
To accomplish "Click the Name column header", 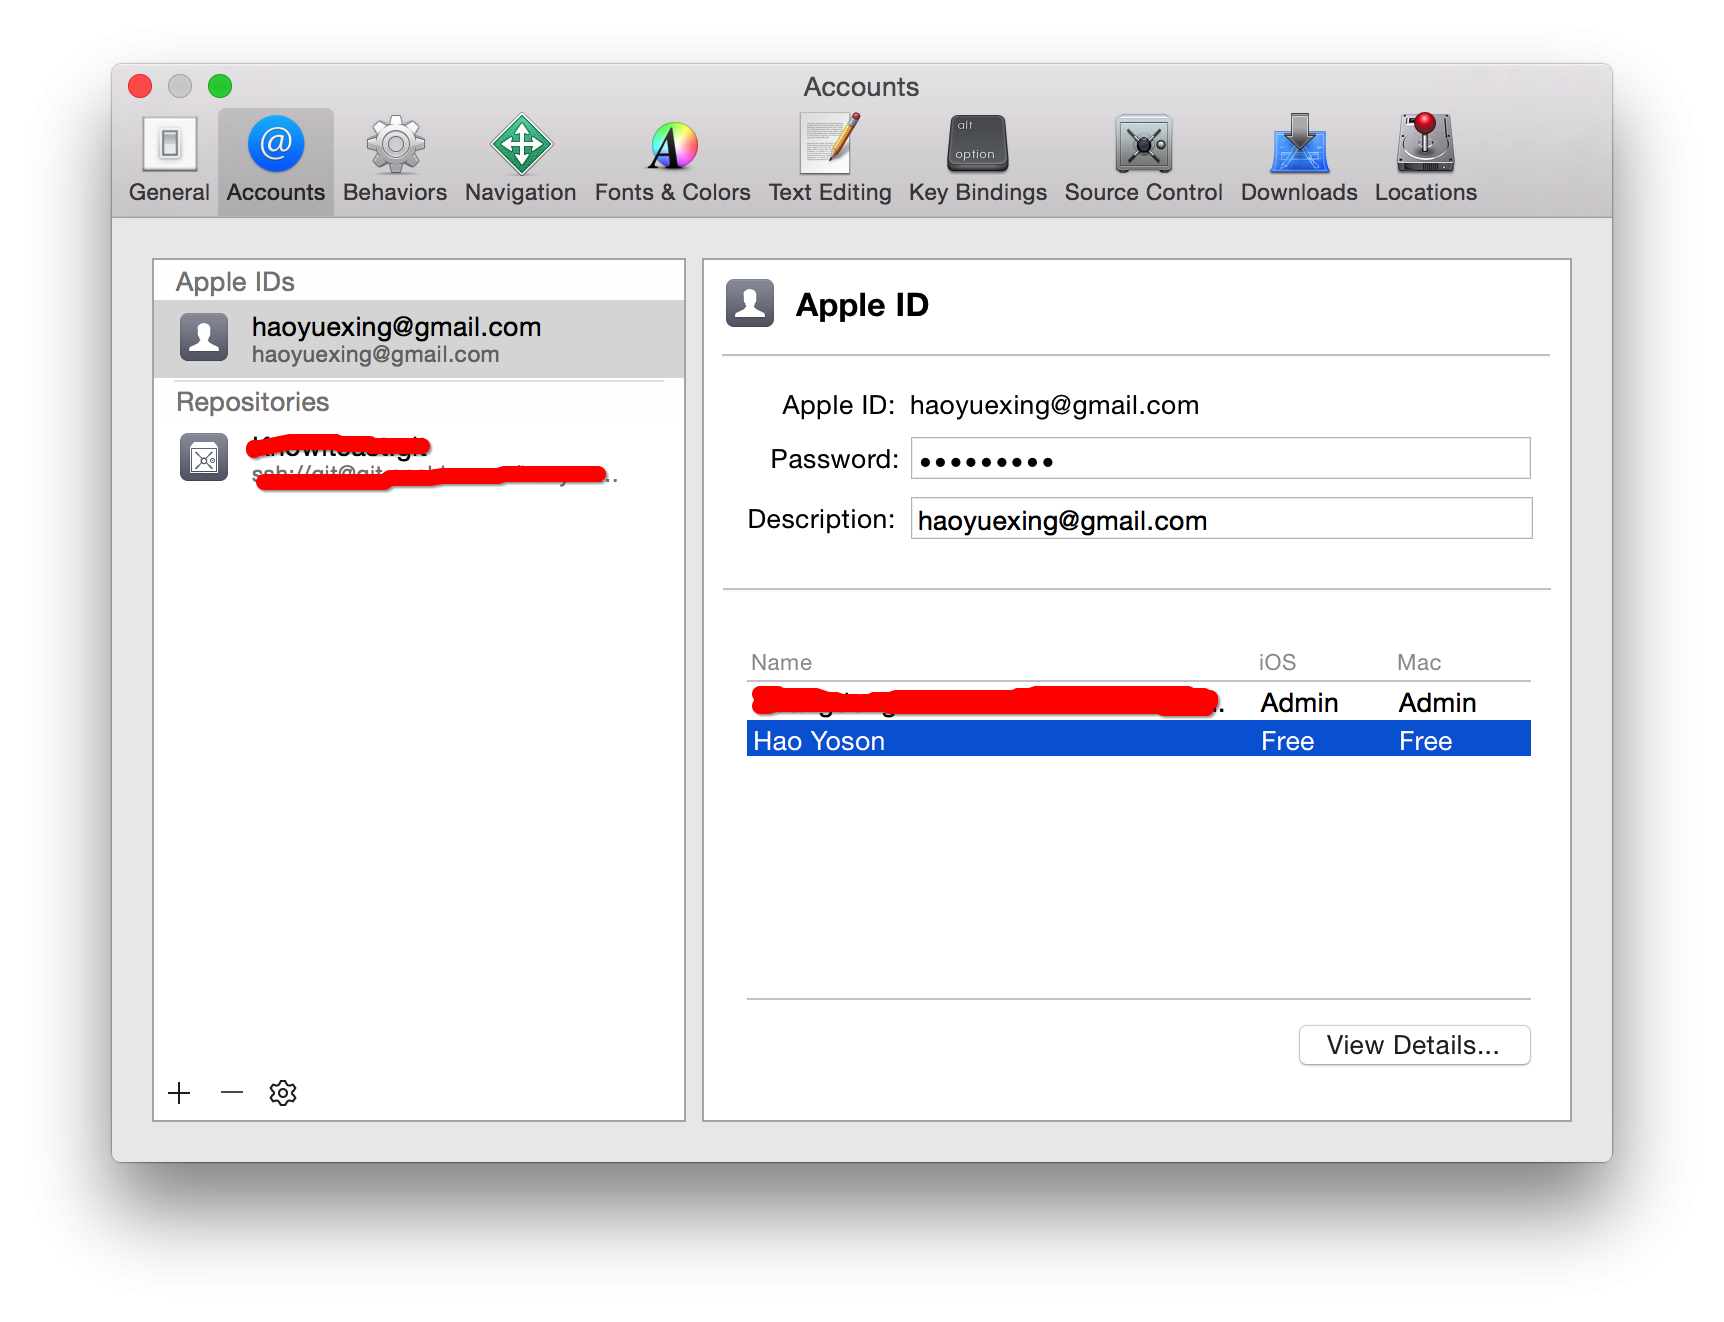I will [x=781, y=663].
